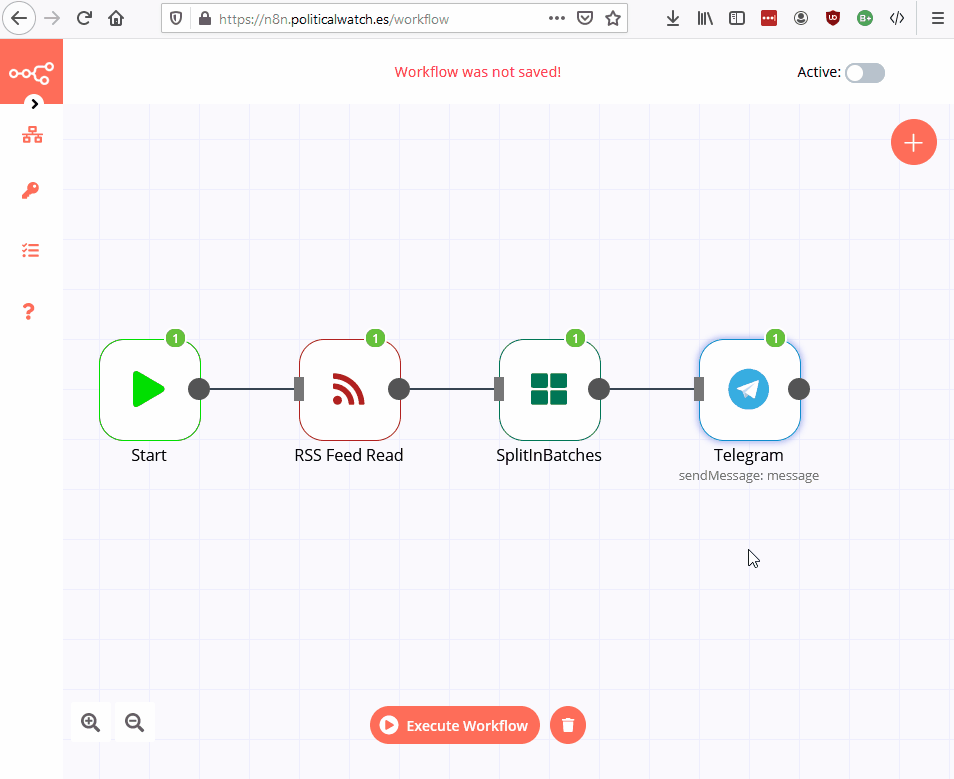
Task: Click the 'RSS Feed Read' label
Action: (x=349, y=455)
